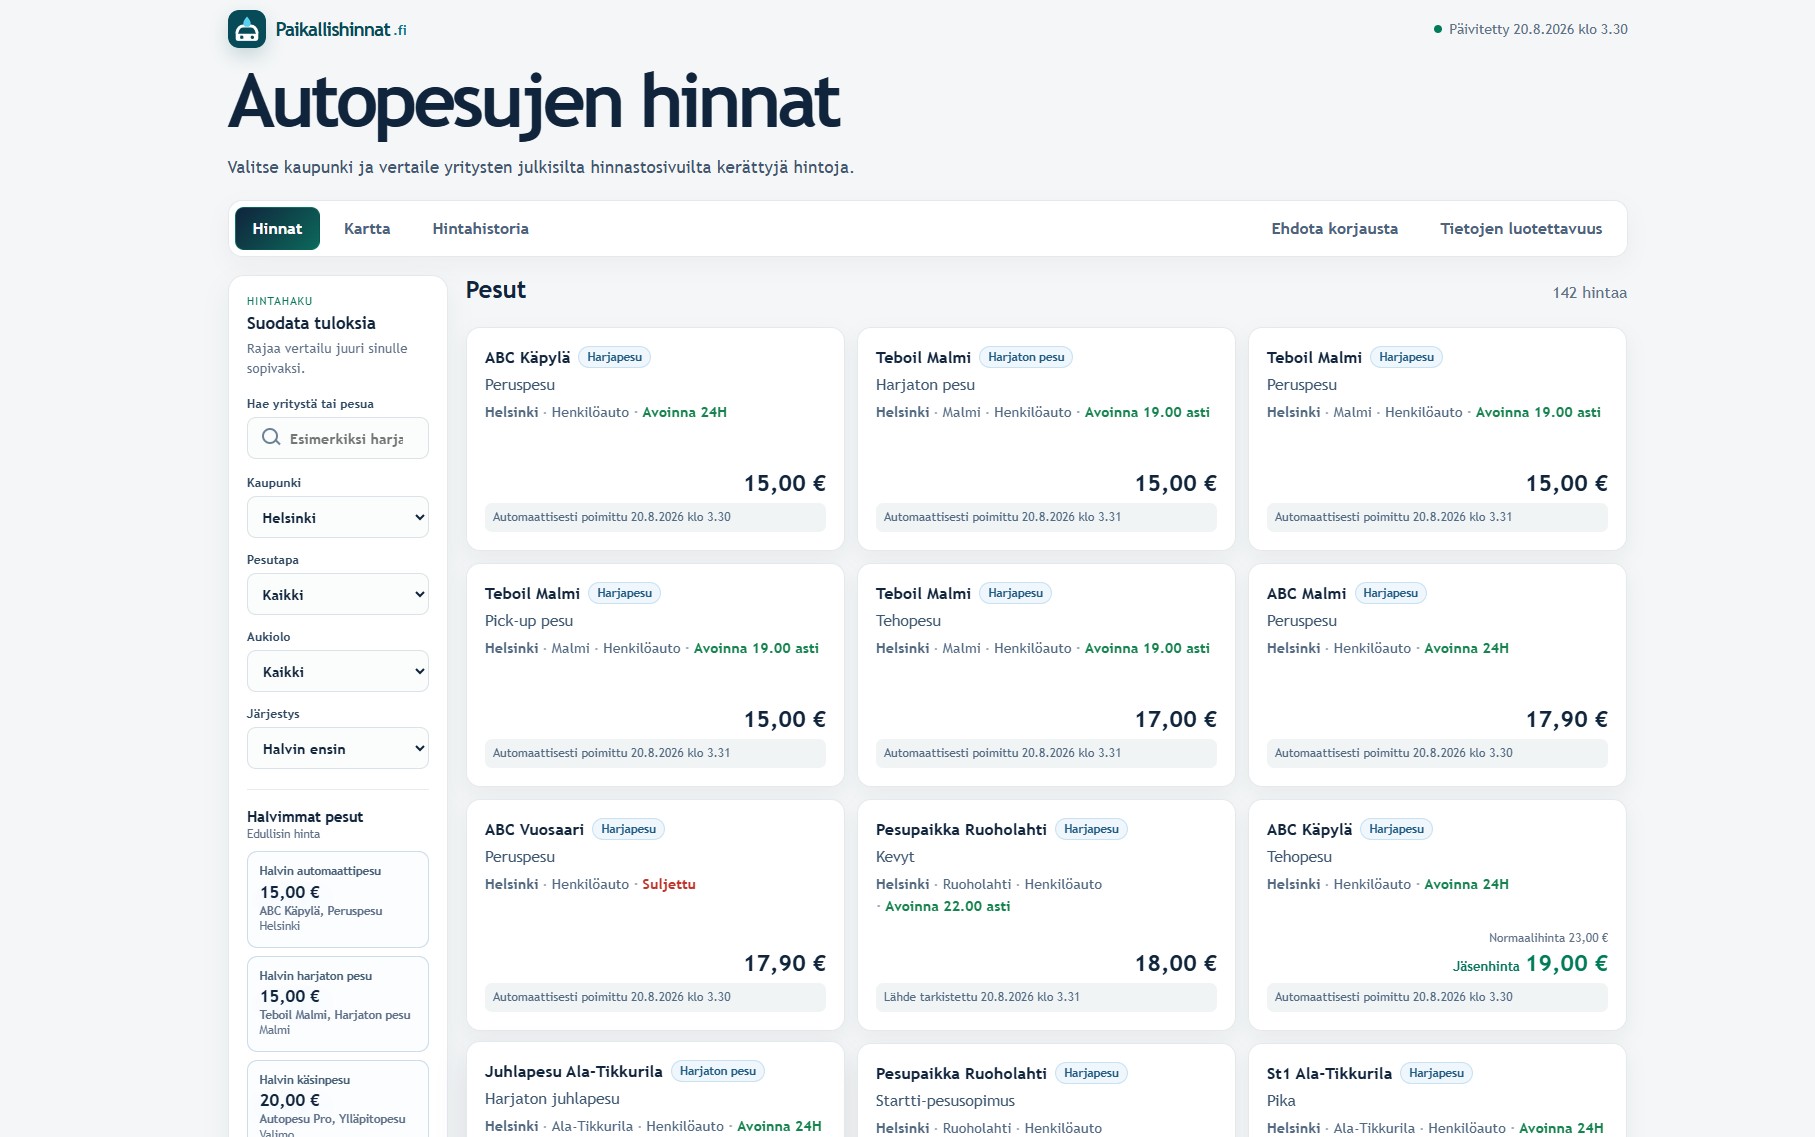1815x1137 pixels.
Task: Open the Teboil Malmi Harjaton pesu card
Action: point(1046,439)
